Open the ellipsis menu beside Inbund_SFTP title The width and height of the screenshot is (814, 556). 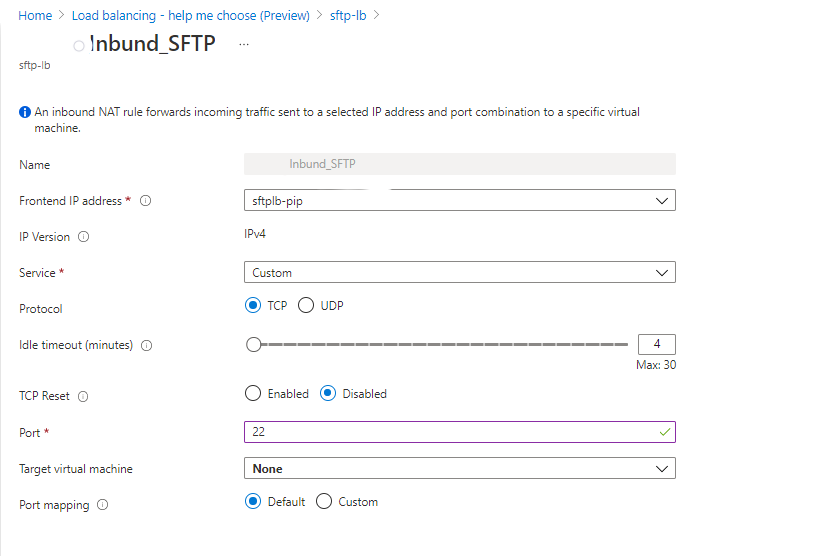(x=244, y=45)
